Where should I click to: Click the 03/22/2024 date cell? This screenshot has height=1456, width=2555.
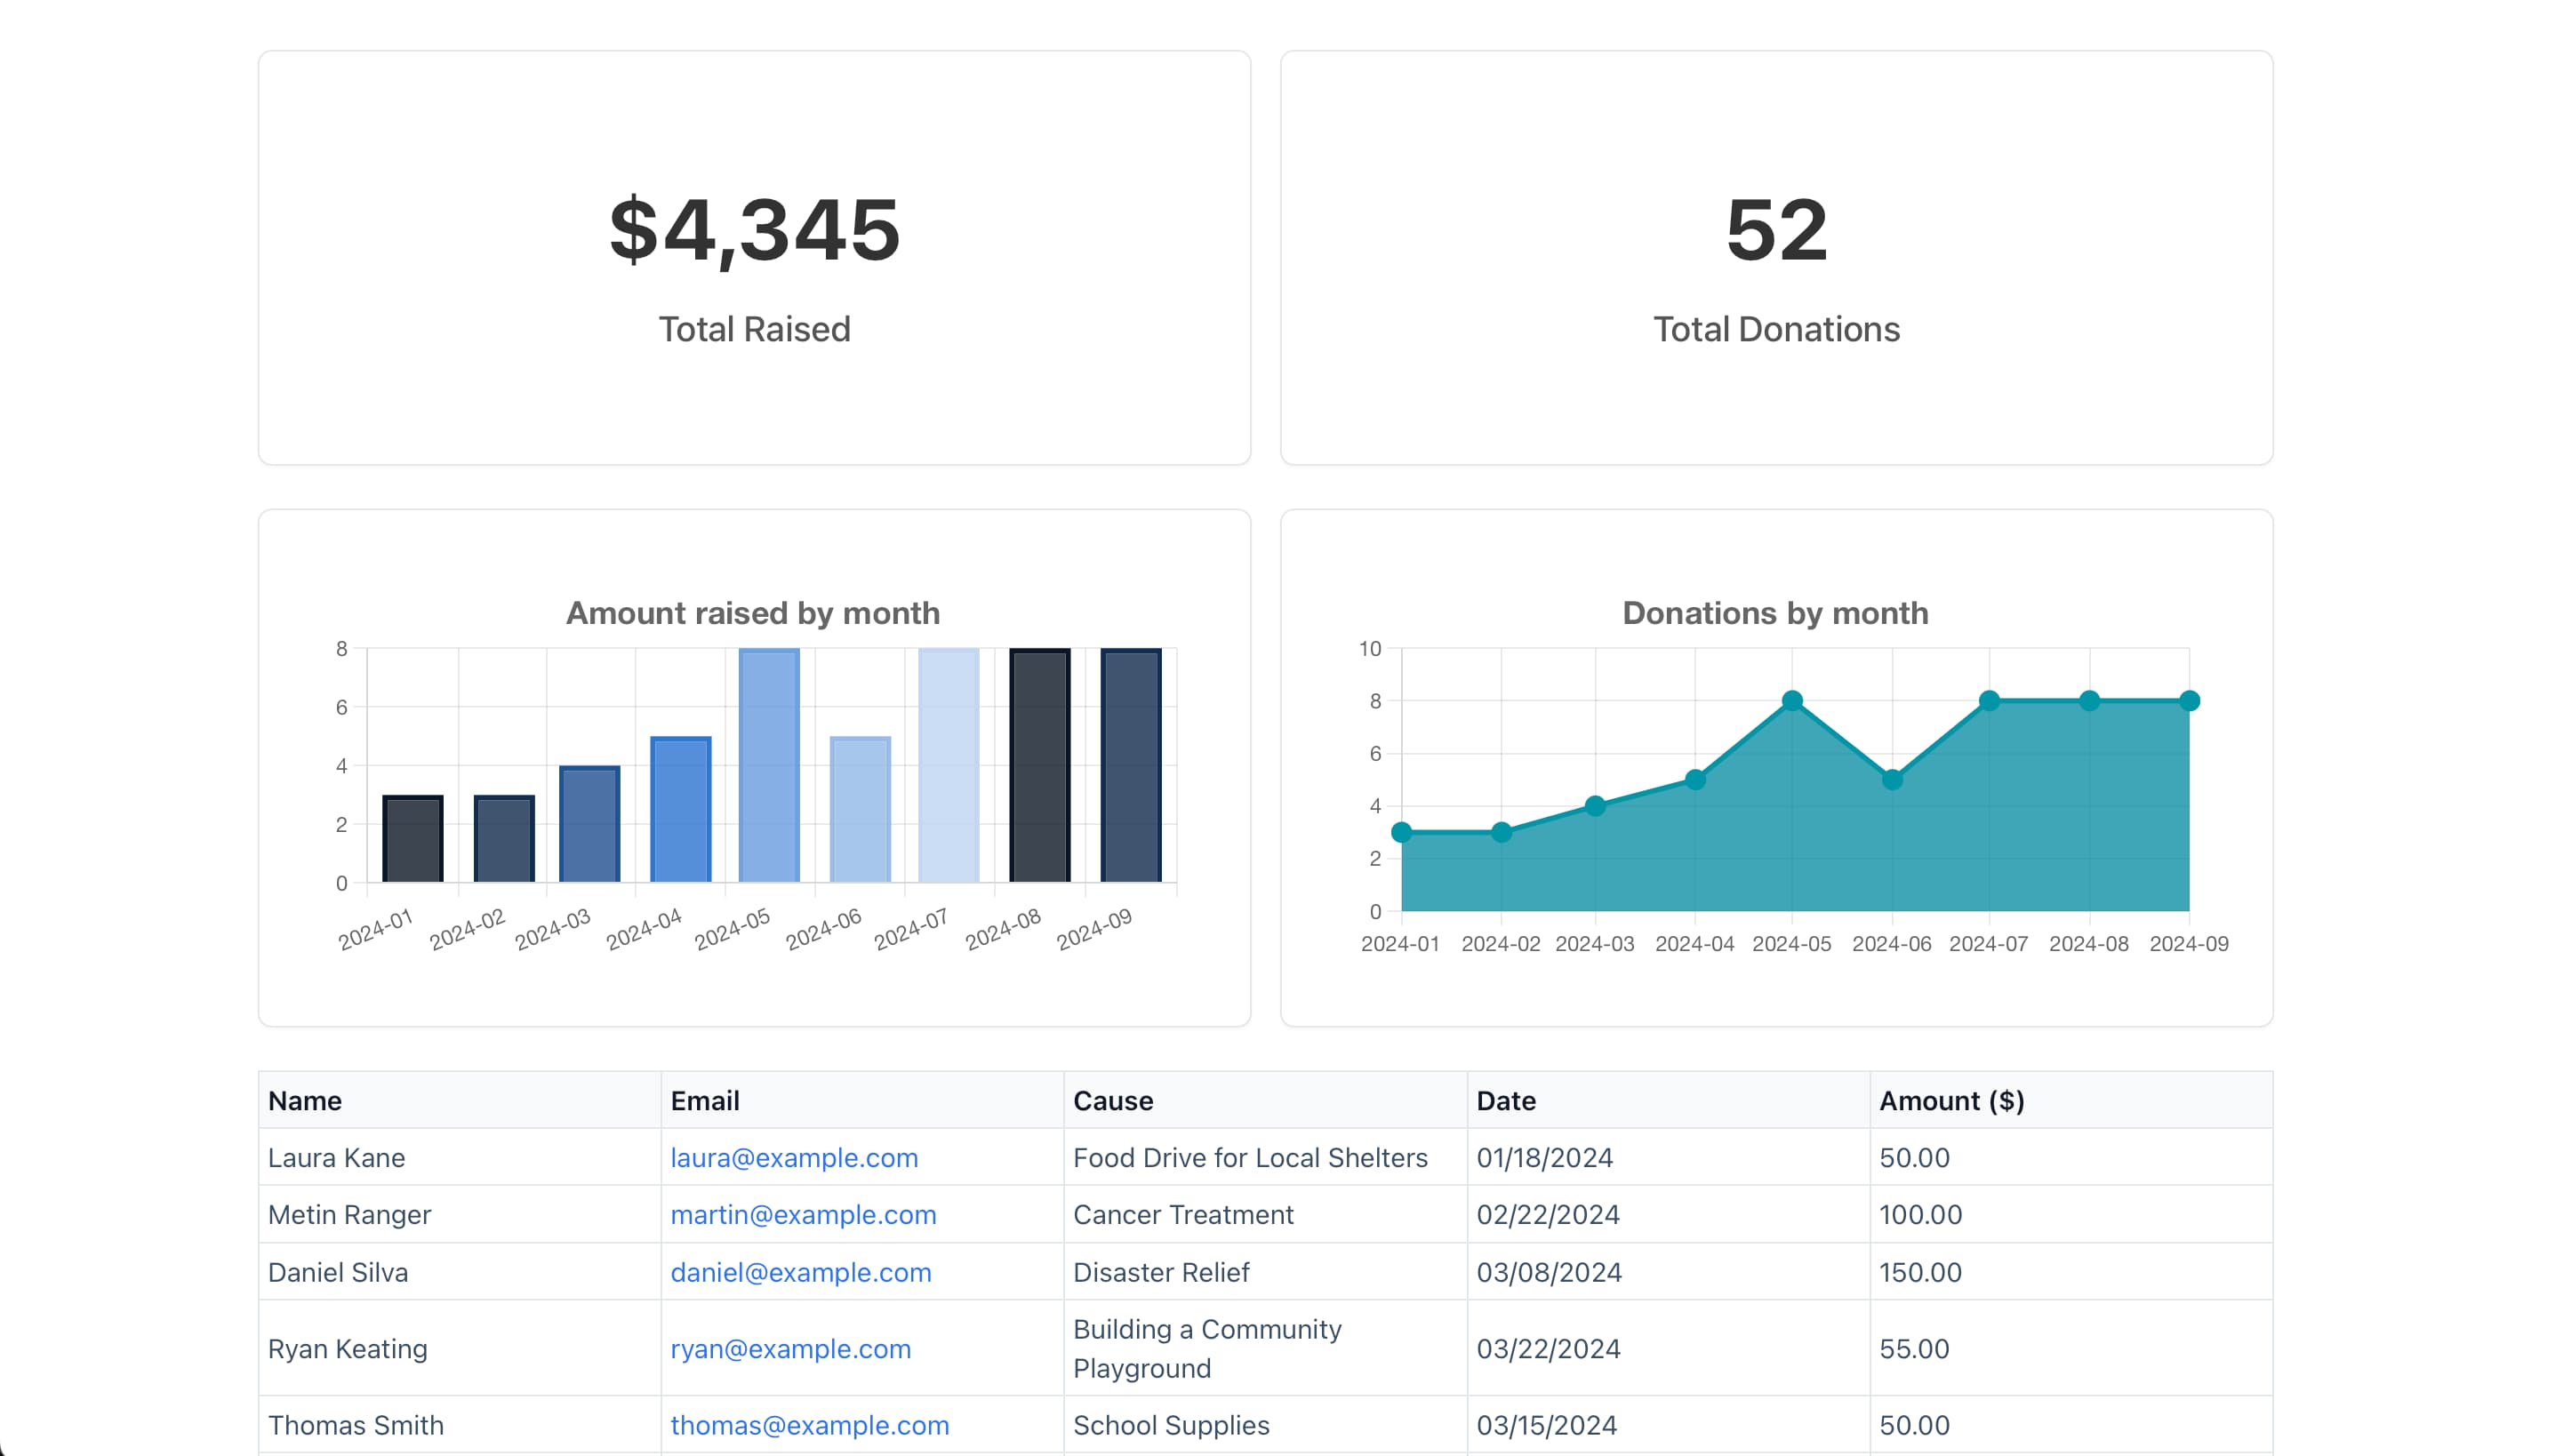(1548, 1348)
